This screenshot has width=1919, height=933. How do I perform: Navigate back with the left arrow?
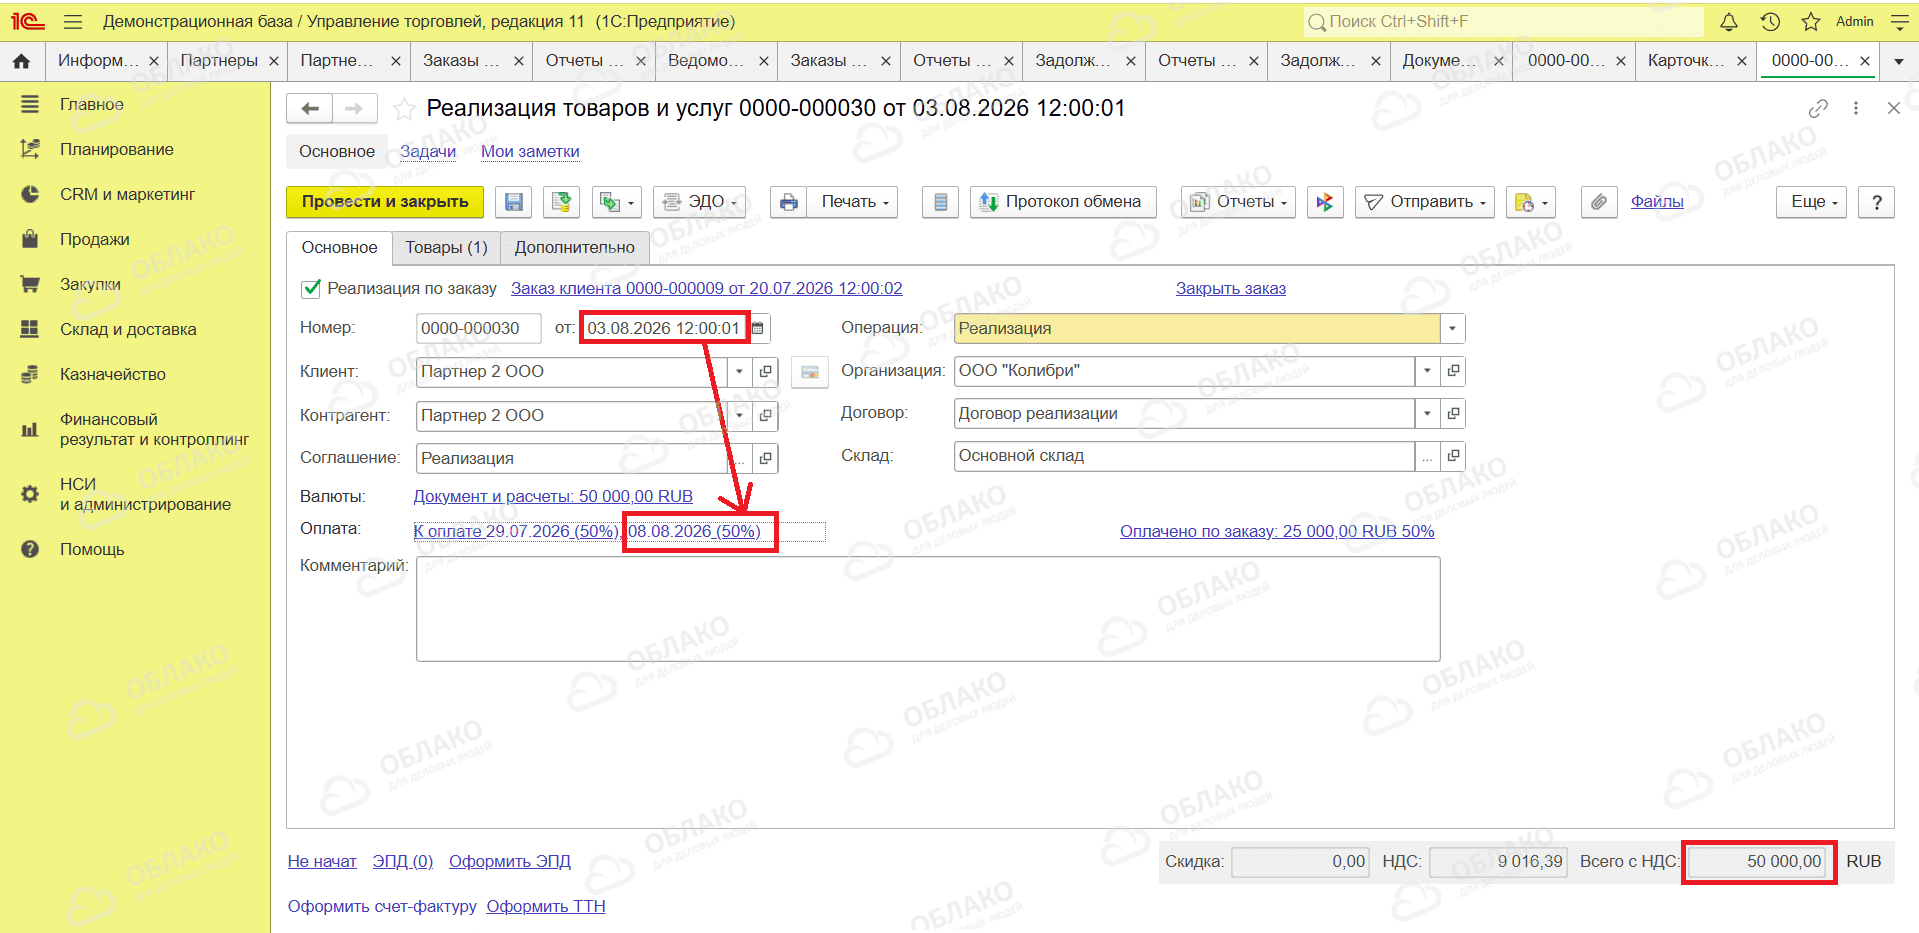coord(310,108)
